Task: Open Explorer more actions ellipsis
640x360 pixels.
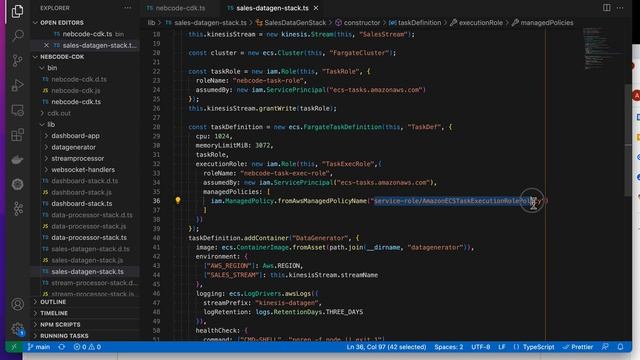Action: 128,8
